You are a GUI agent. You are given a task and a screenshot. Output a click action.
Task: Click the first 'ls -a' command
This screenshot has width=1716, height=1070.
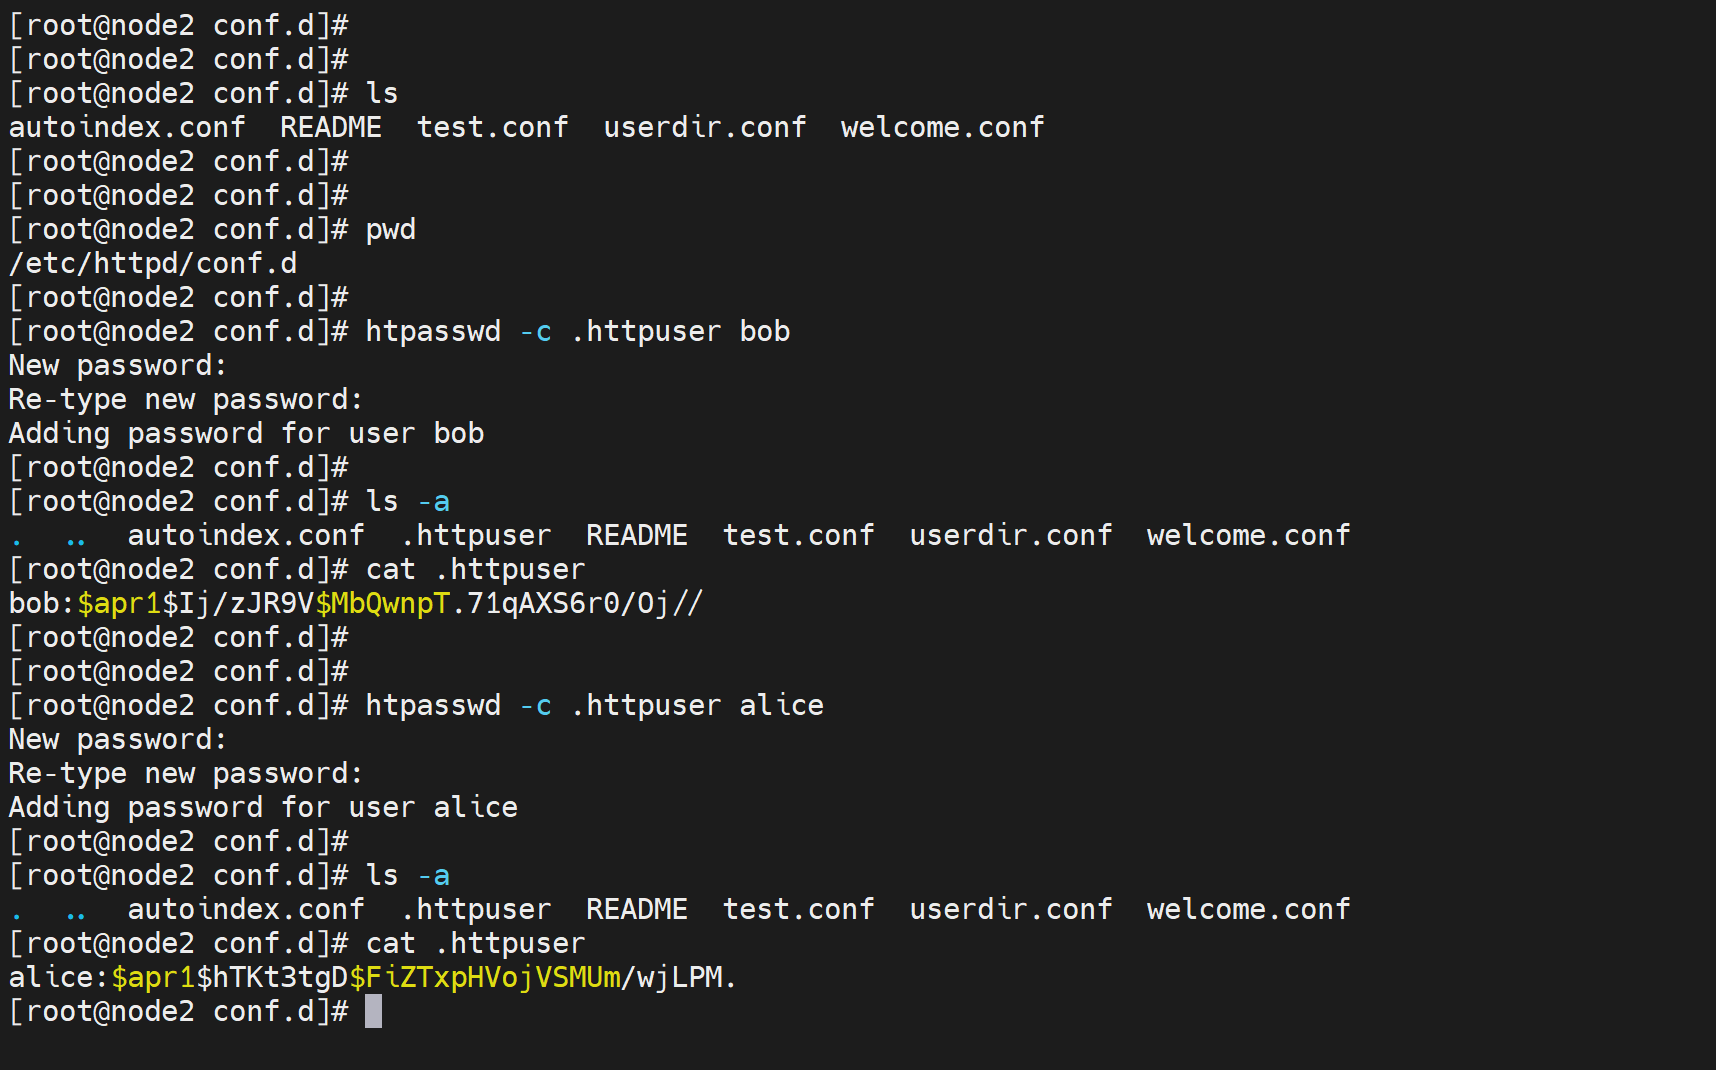click(x=407, y=502)
